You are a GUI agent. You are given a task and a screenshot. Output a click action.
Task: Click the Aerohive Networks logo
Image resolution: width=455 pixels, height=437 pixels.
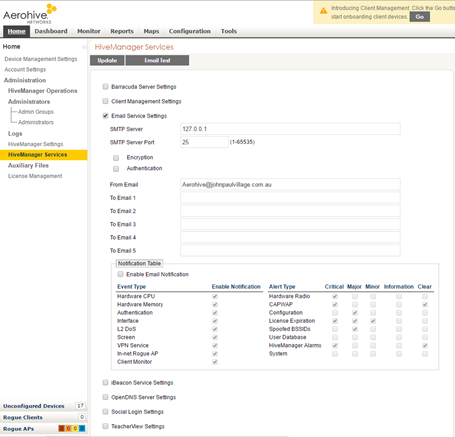click(30, 14)
